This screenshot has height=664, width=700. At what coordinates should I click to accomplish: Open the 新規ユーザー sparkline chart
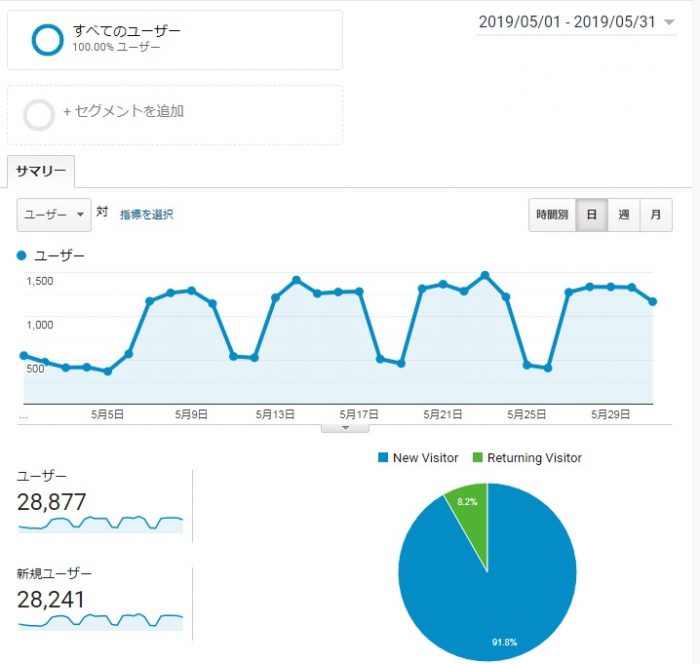point(100,620)
